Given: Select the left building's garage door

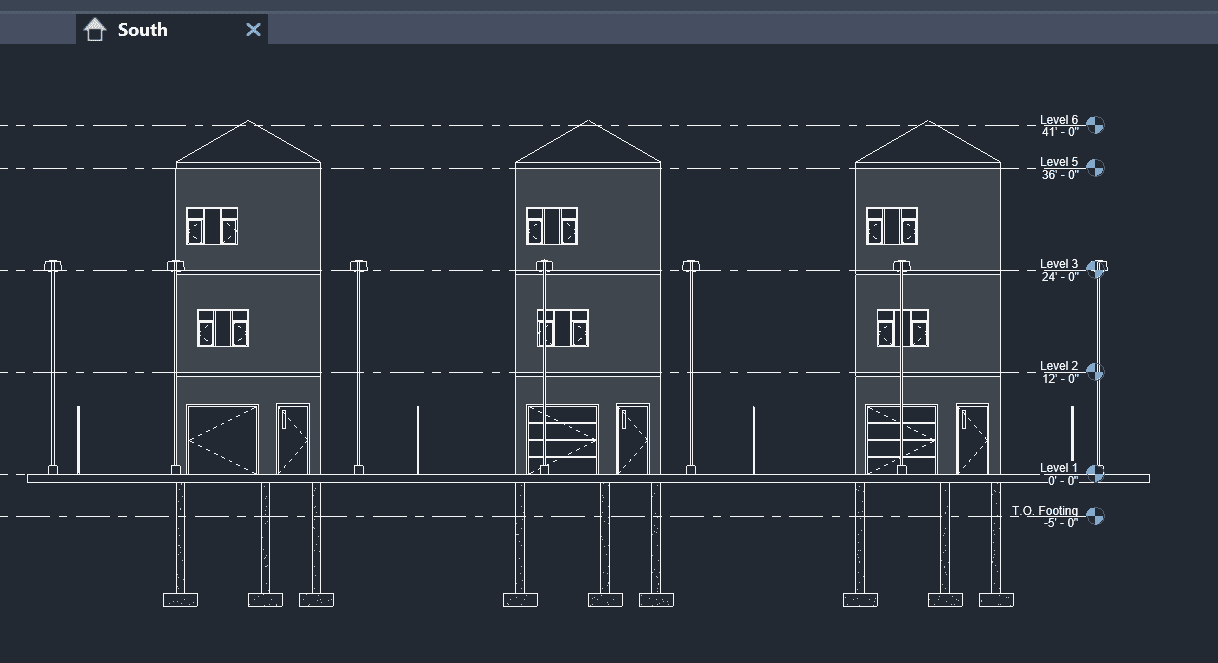Looking at the screenshot, I should [222, 440].
